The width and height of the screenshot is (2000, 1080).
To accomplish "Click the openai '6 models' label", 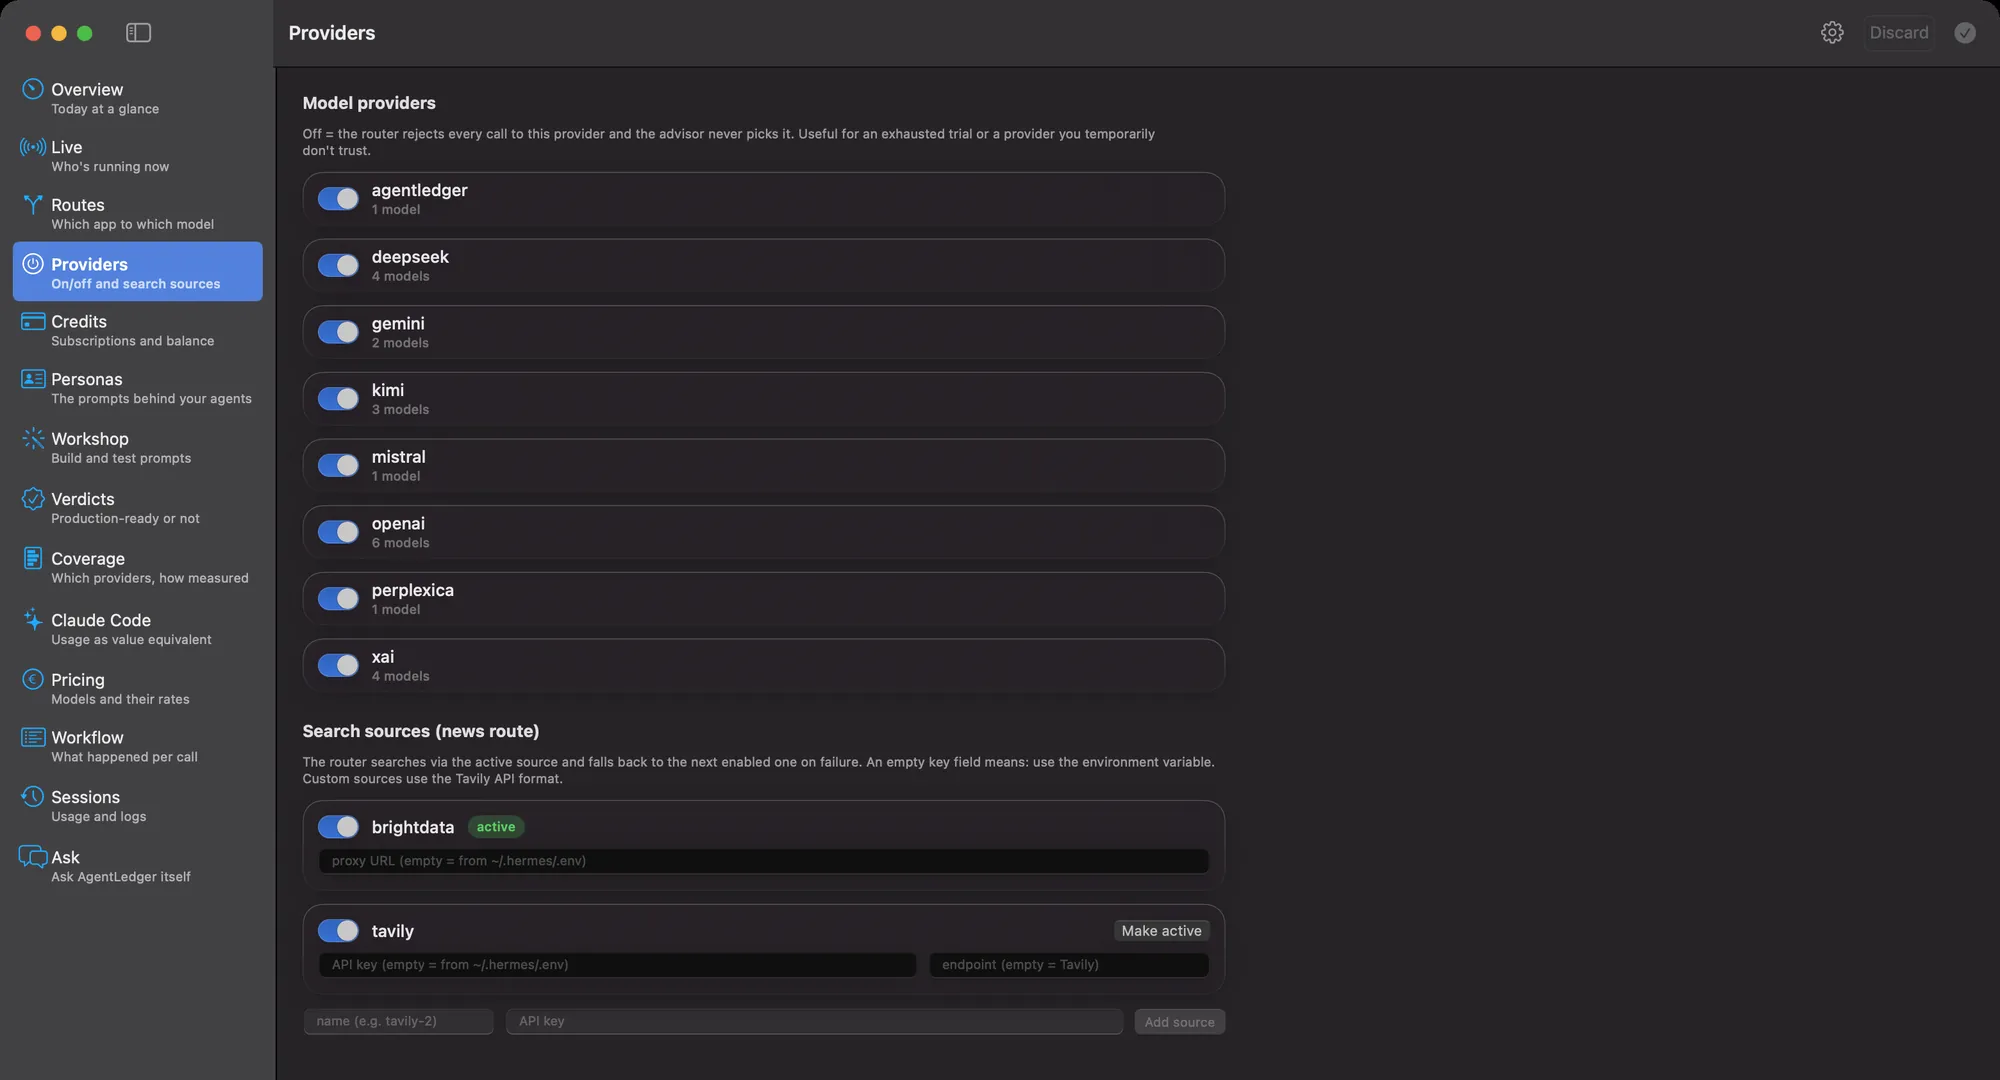I will (400, 543).
